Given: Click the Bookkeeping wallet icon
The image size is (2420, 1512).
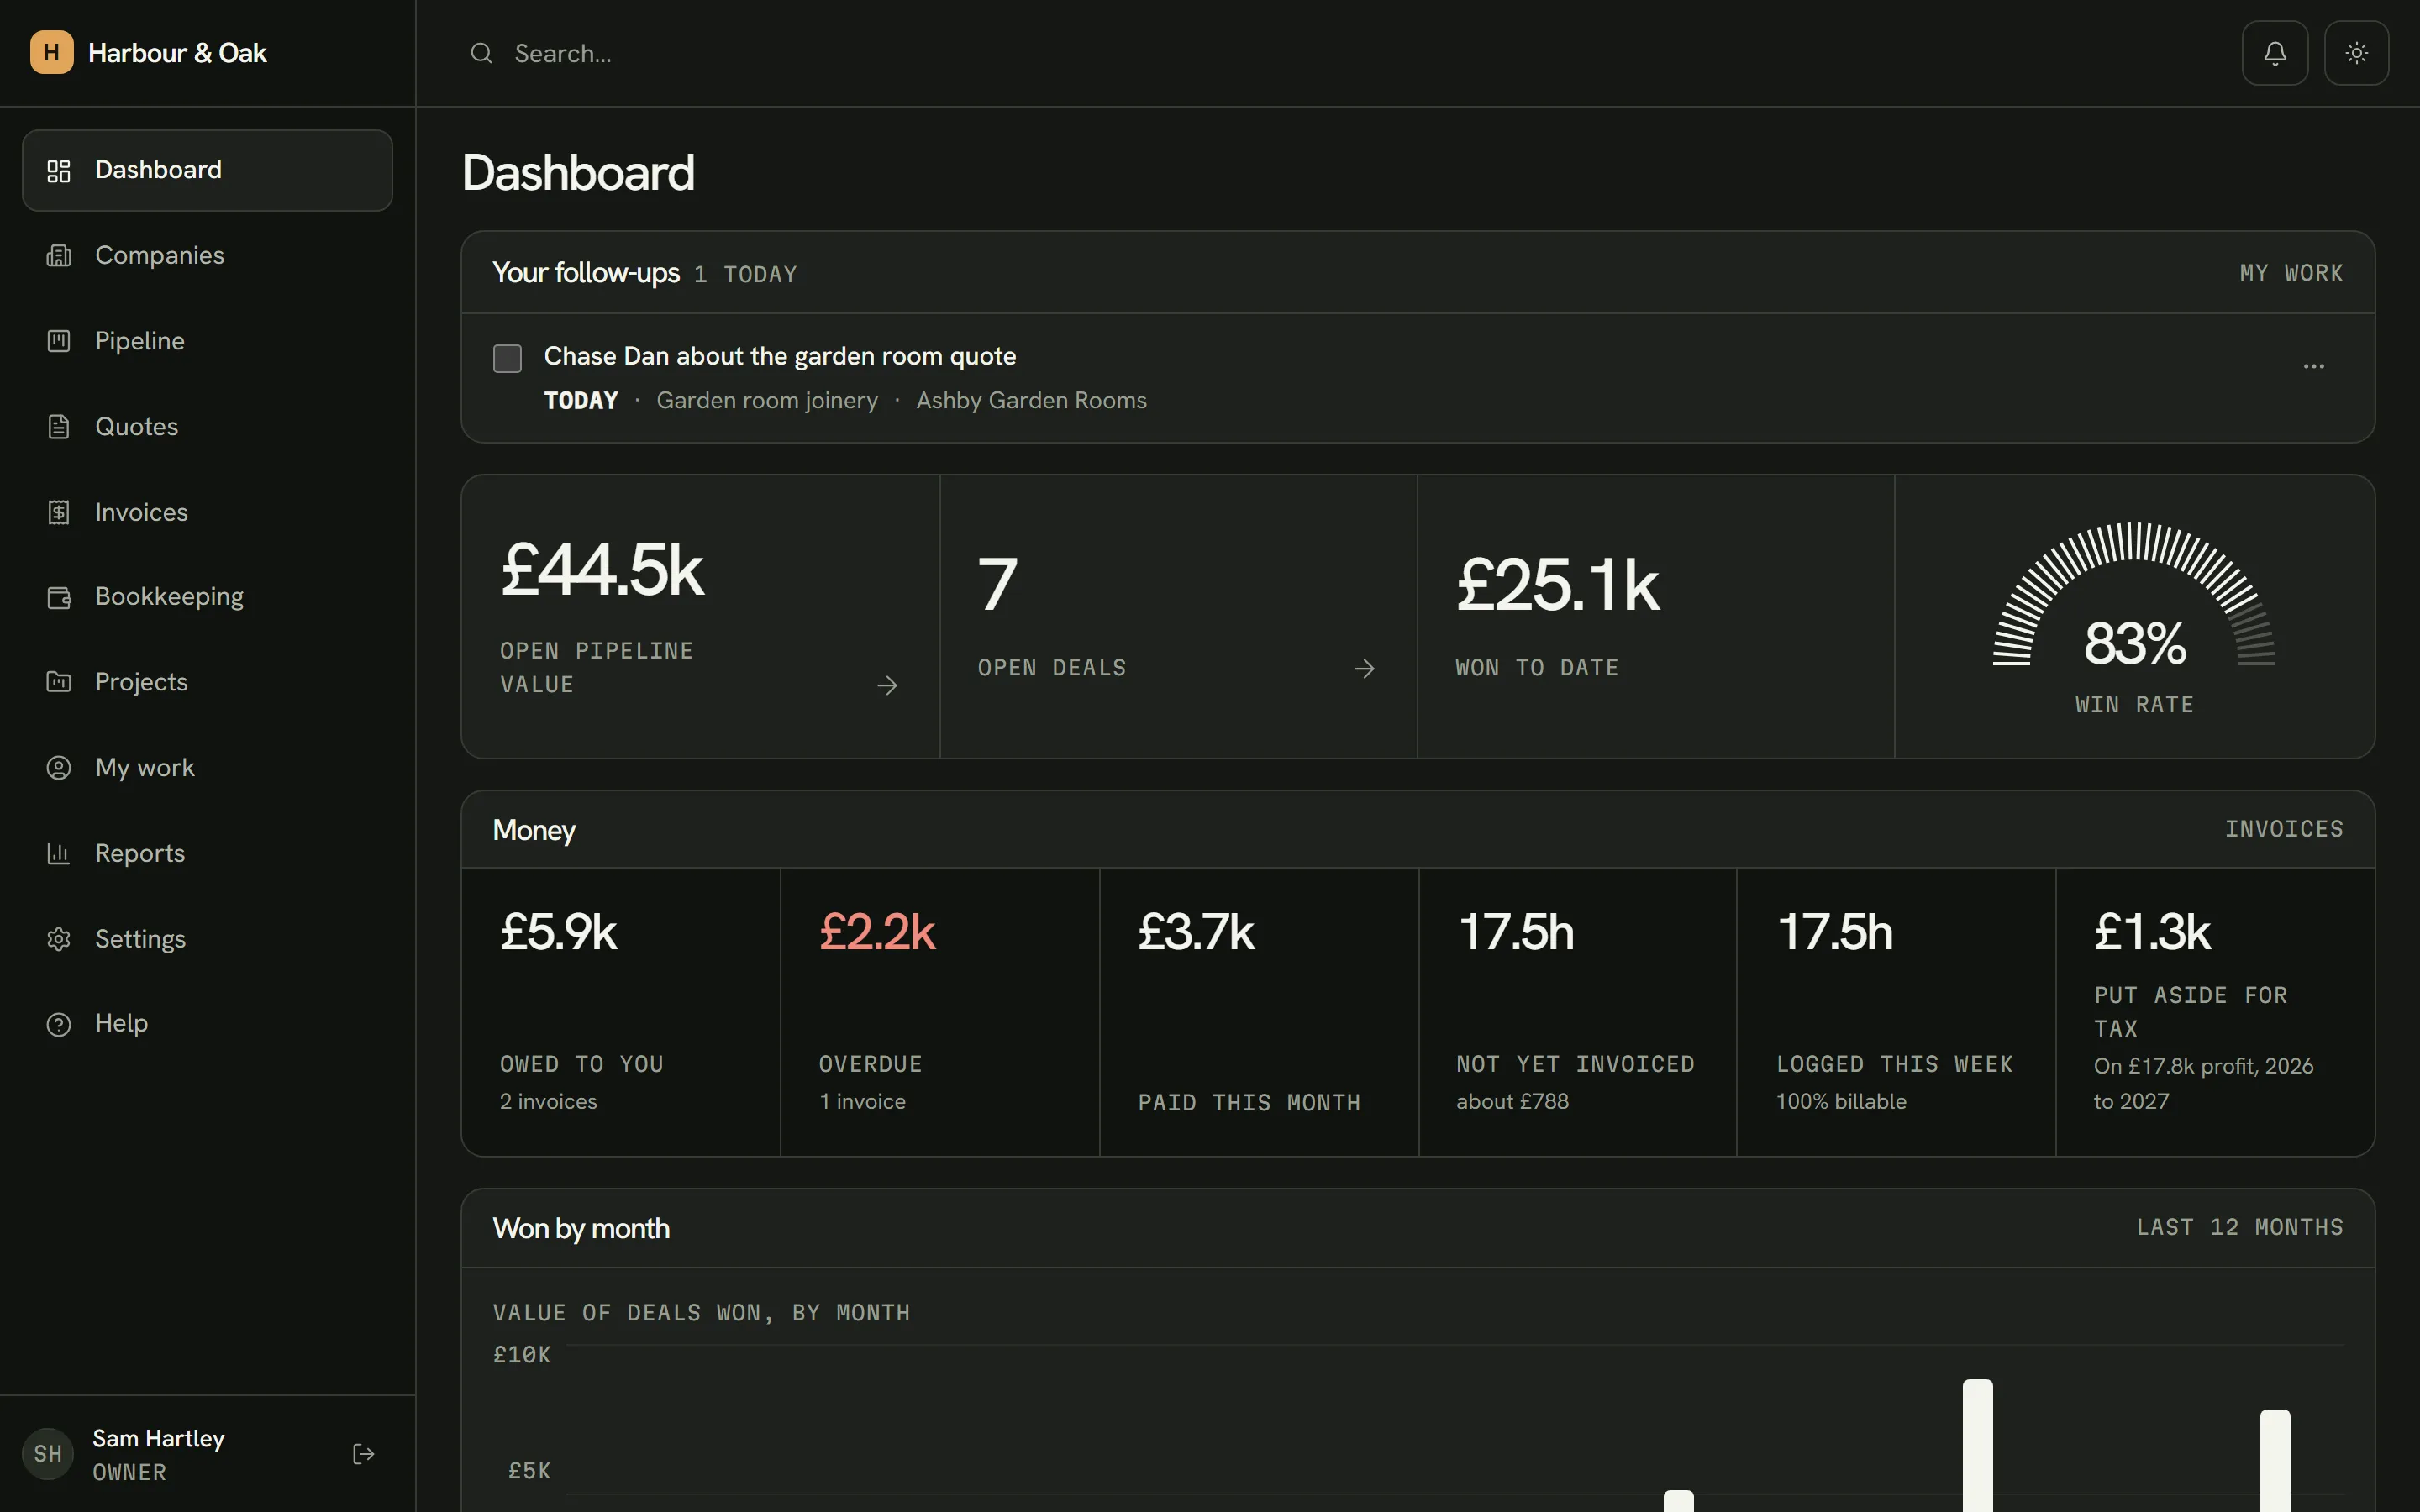Looking at the screenshot, I should tap(59, 597).
